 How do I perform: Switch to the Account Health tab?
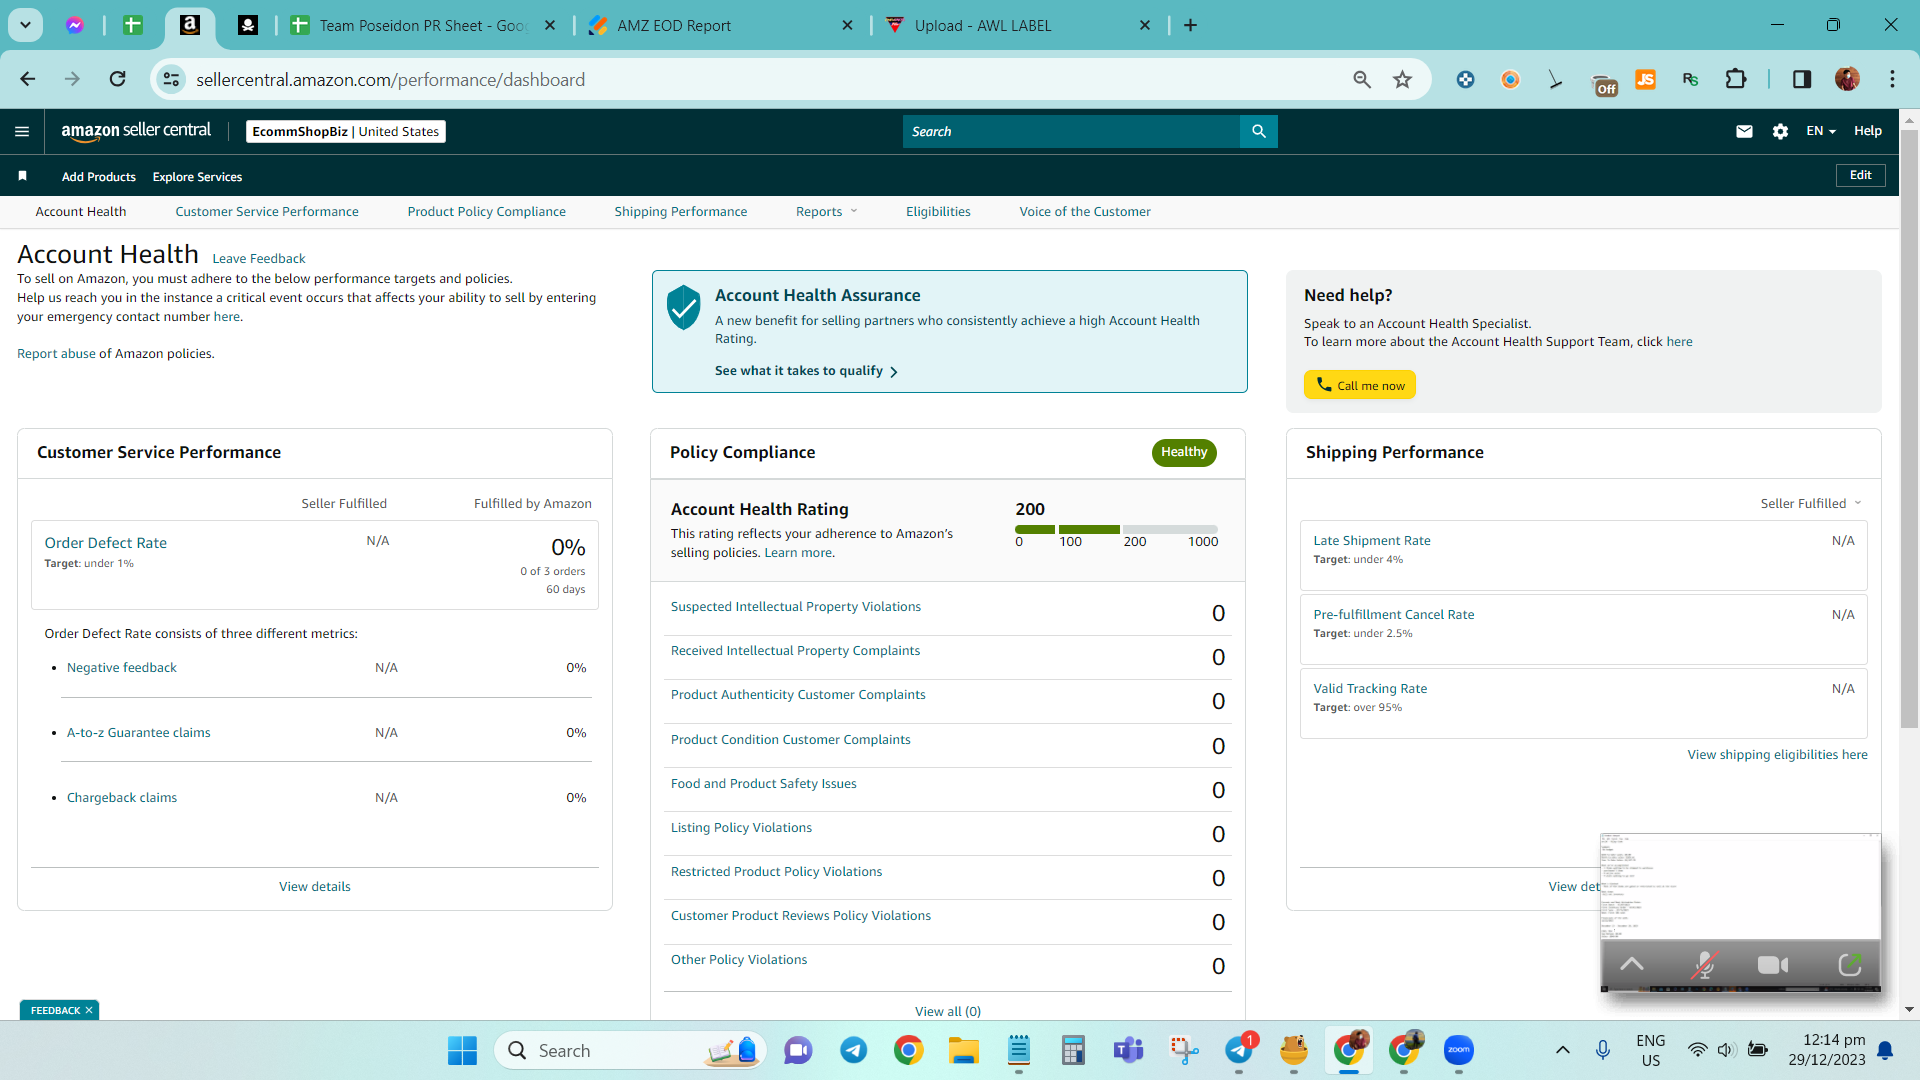tap(81, 211)
